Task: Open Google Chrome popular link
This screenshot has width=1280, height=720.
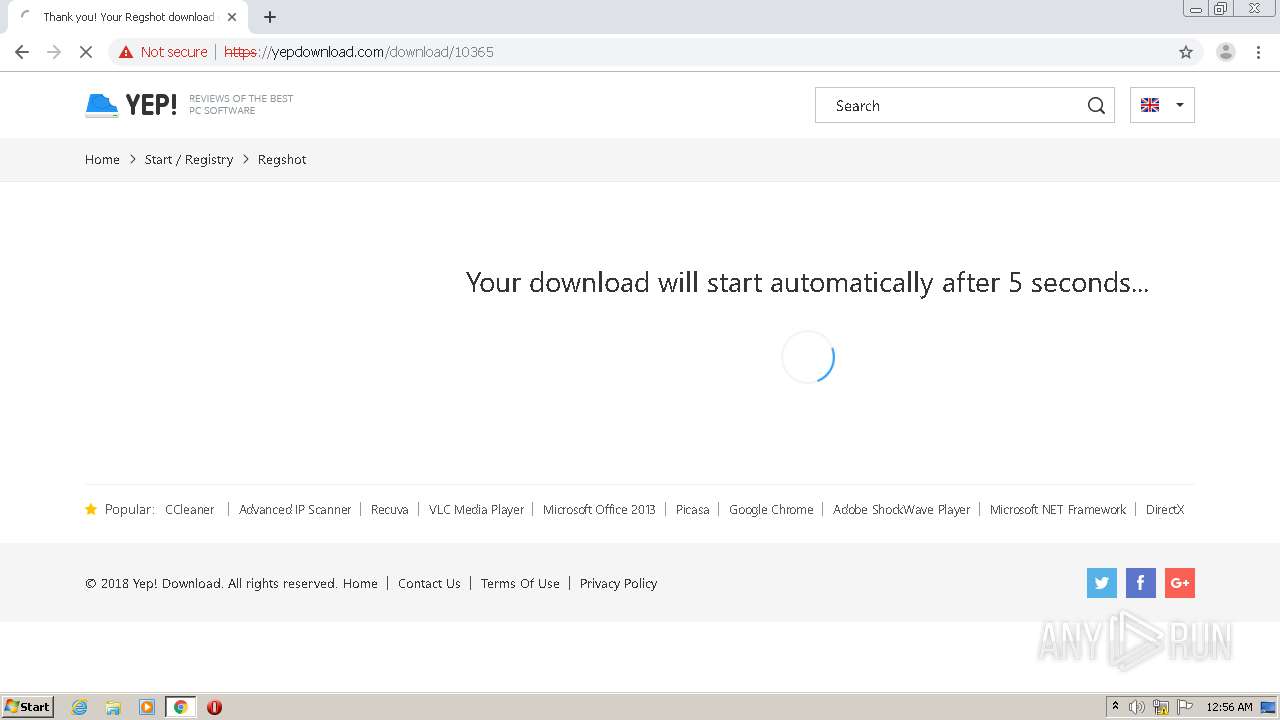Action: tap(771, 509)
